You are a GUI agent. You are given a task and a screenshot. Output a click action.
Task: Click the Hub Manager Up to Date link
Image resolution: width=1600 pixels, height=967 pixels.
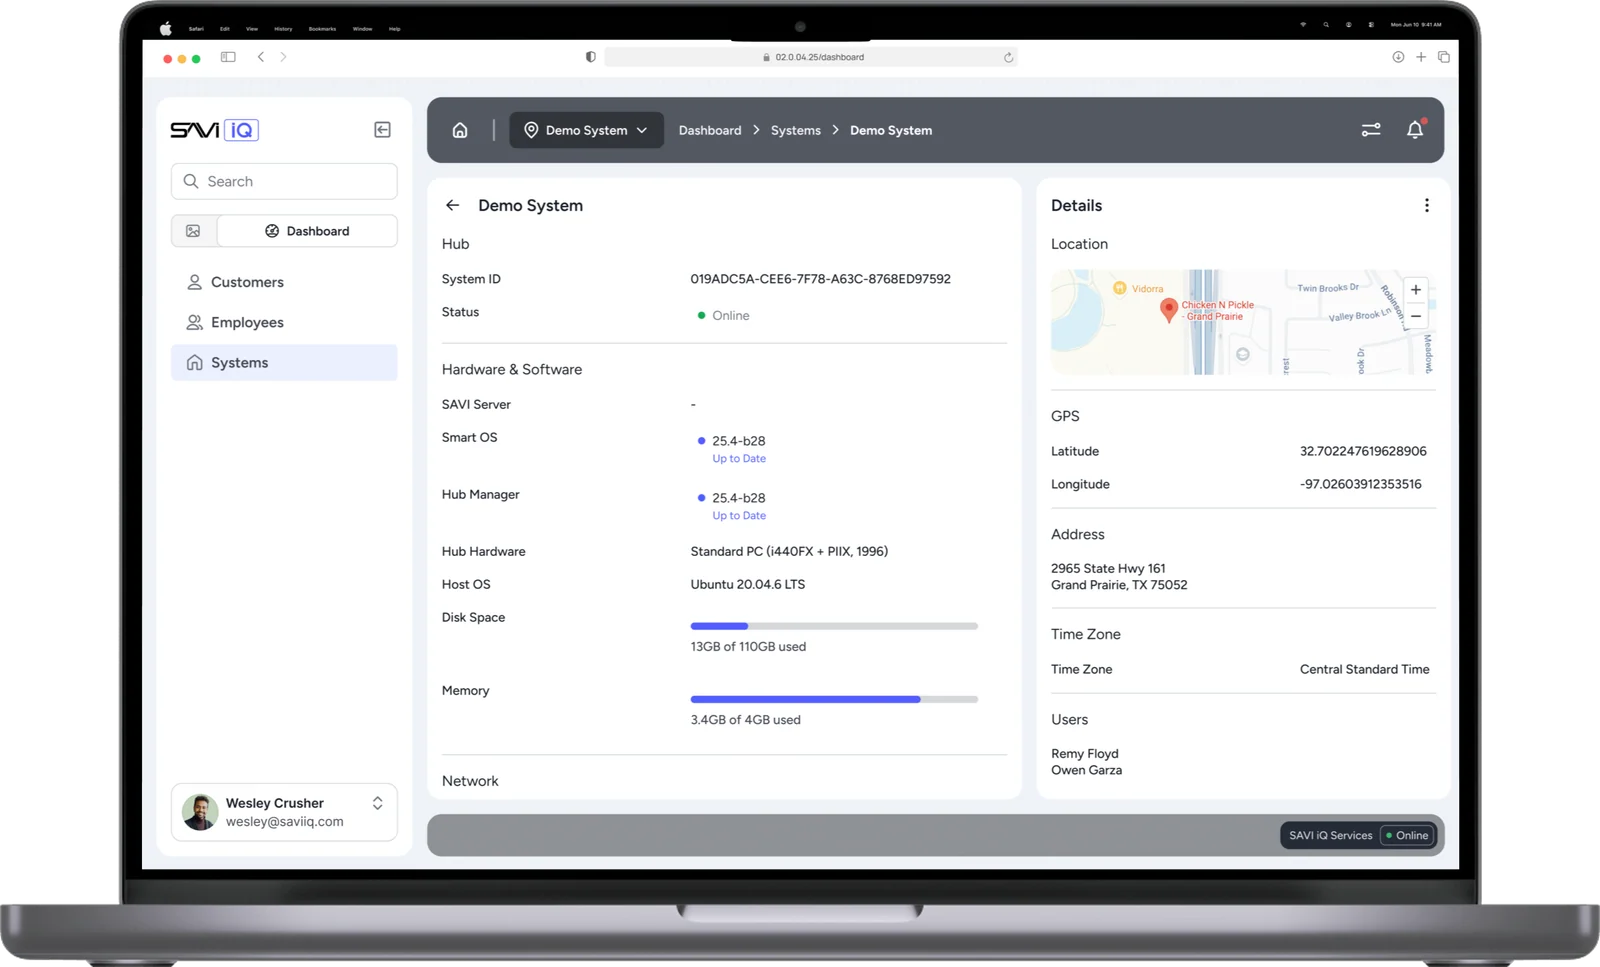point(739,516)
